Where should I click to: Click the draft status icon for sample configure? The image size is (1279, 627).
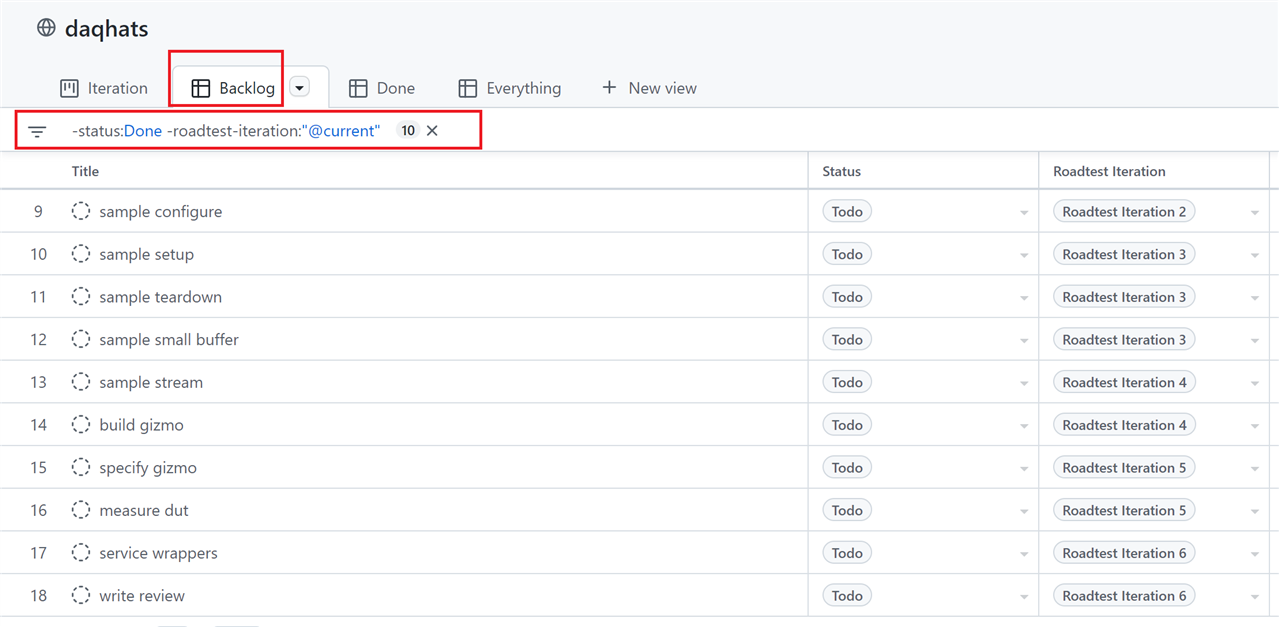click(81, 212)
